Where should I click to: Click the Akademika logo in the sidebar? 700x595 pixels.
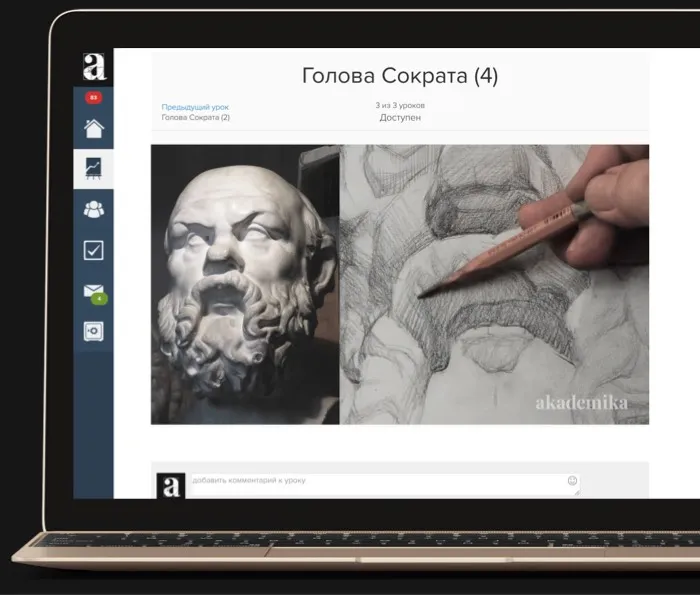(x=94, y=67)
